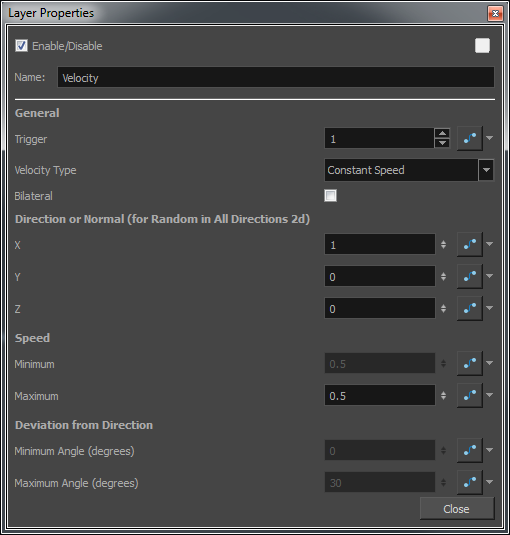This screenshot has width=510, height=535.
Task: Click the function curve icon for Maximum Angle
Action: coord(470,482)
